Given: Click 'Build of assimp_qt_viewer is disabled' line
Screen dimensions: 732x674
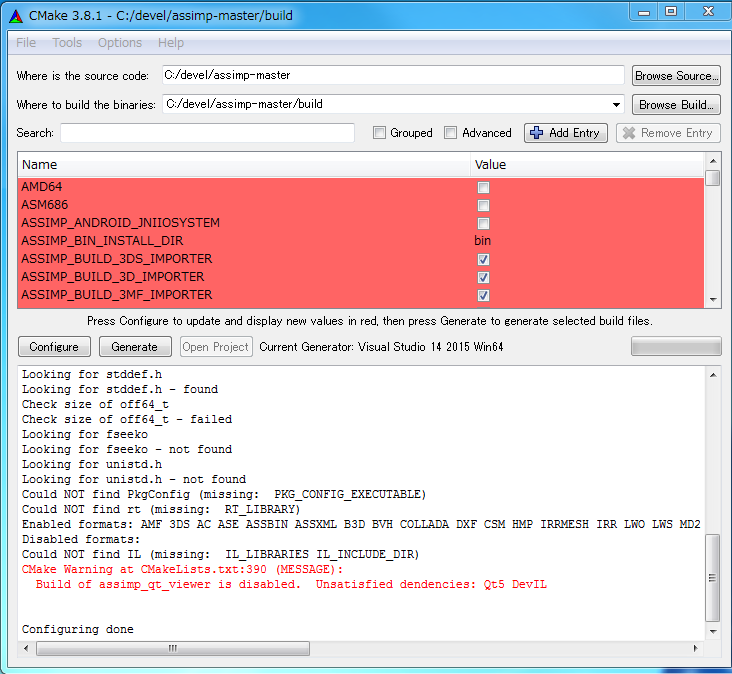Looking at the screenshot, I should pos(291,584).
